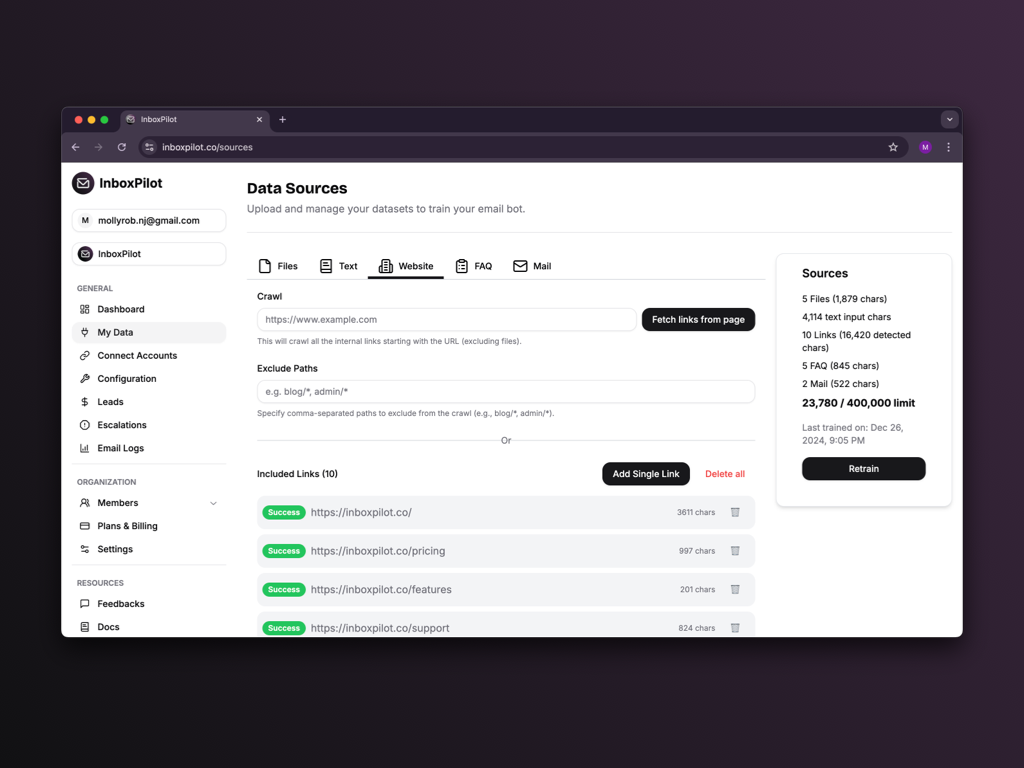Click 2 Mail (522 chars) entry

[840, 384]
